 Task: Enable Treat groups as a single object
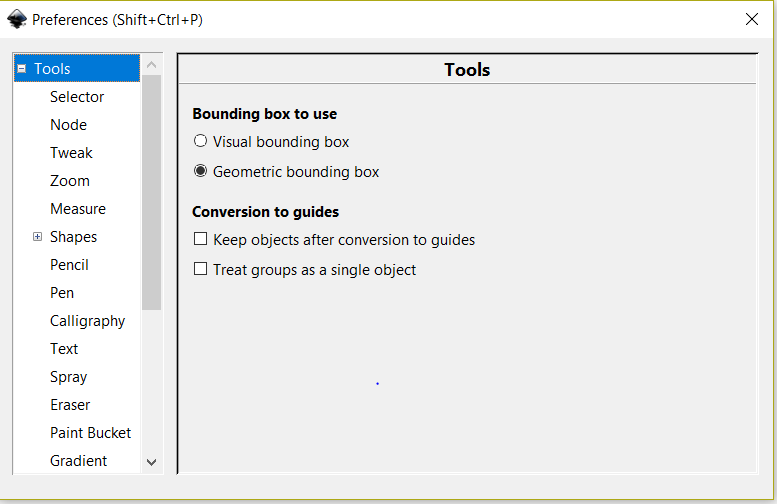[x=200, y=269]
